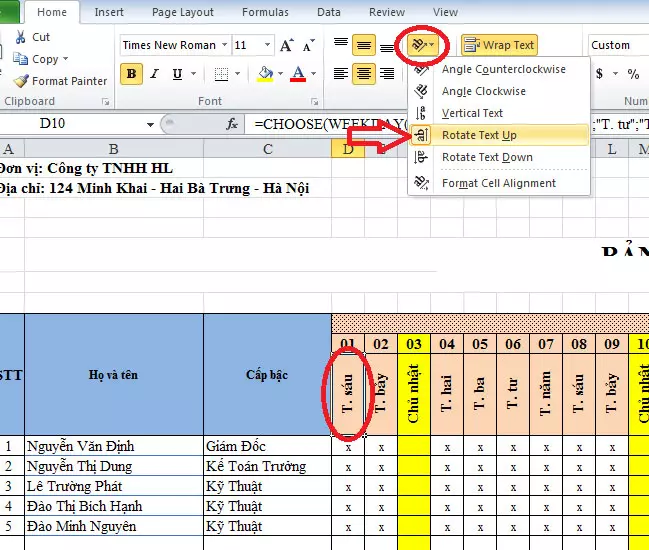Image resolution: width=649 pixels, height=550 pixels.
Task: Select Rotate Text Down
Action: coord(499,157)
